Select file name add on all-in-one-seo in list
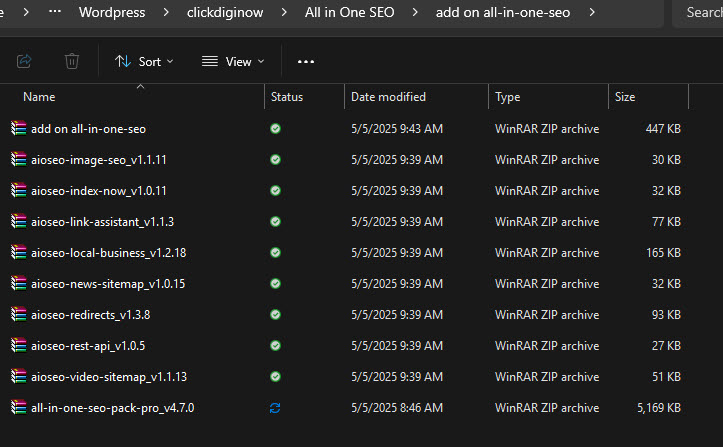Screen dimensions: 723x447 89,129
